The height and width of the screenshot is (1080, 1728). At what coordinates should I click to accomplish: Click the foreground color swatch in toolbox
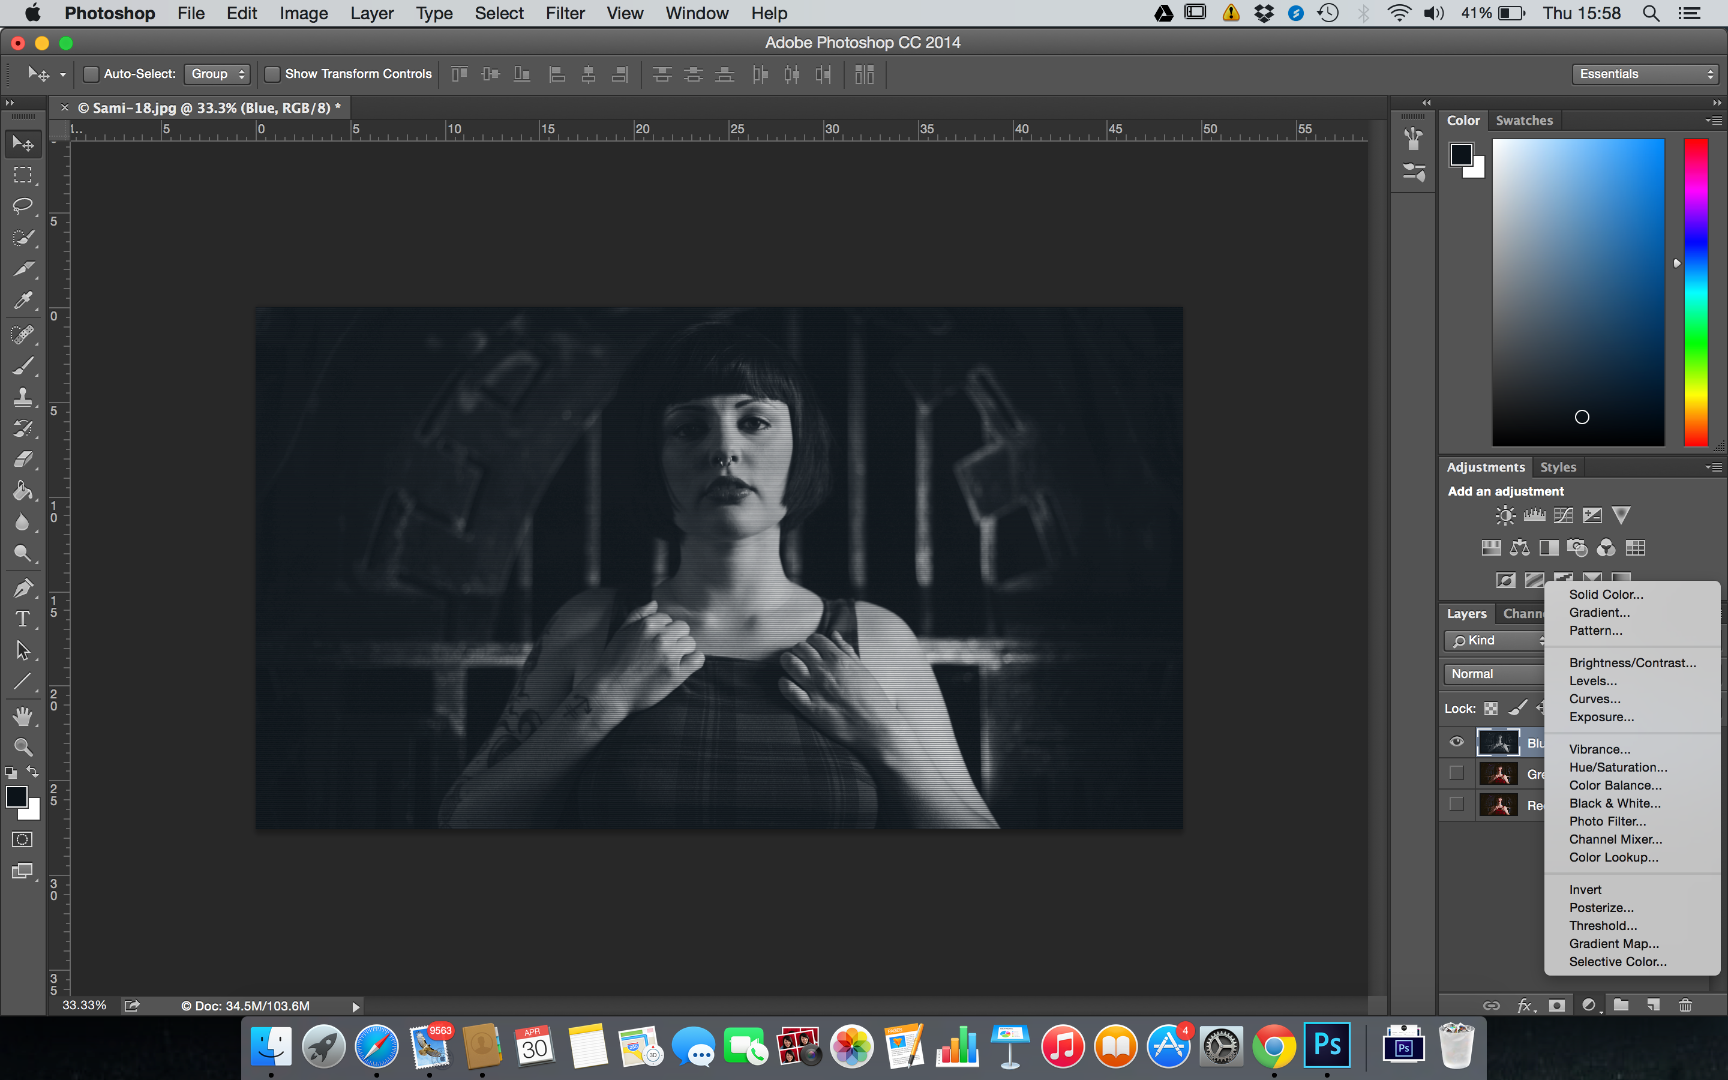(x=16, y=796)
